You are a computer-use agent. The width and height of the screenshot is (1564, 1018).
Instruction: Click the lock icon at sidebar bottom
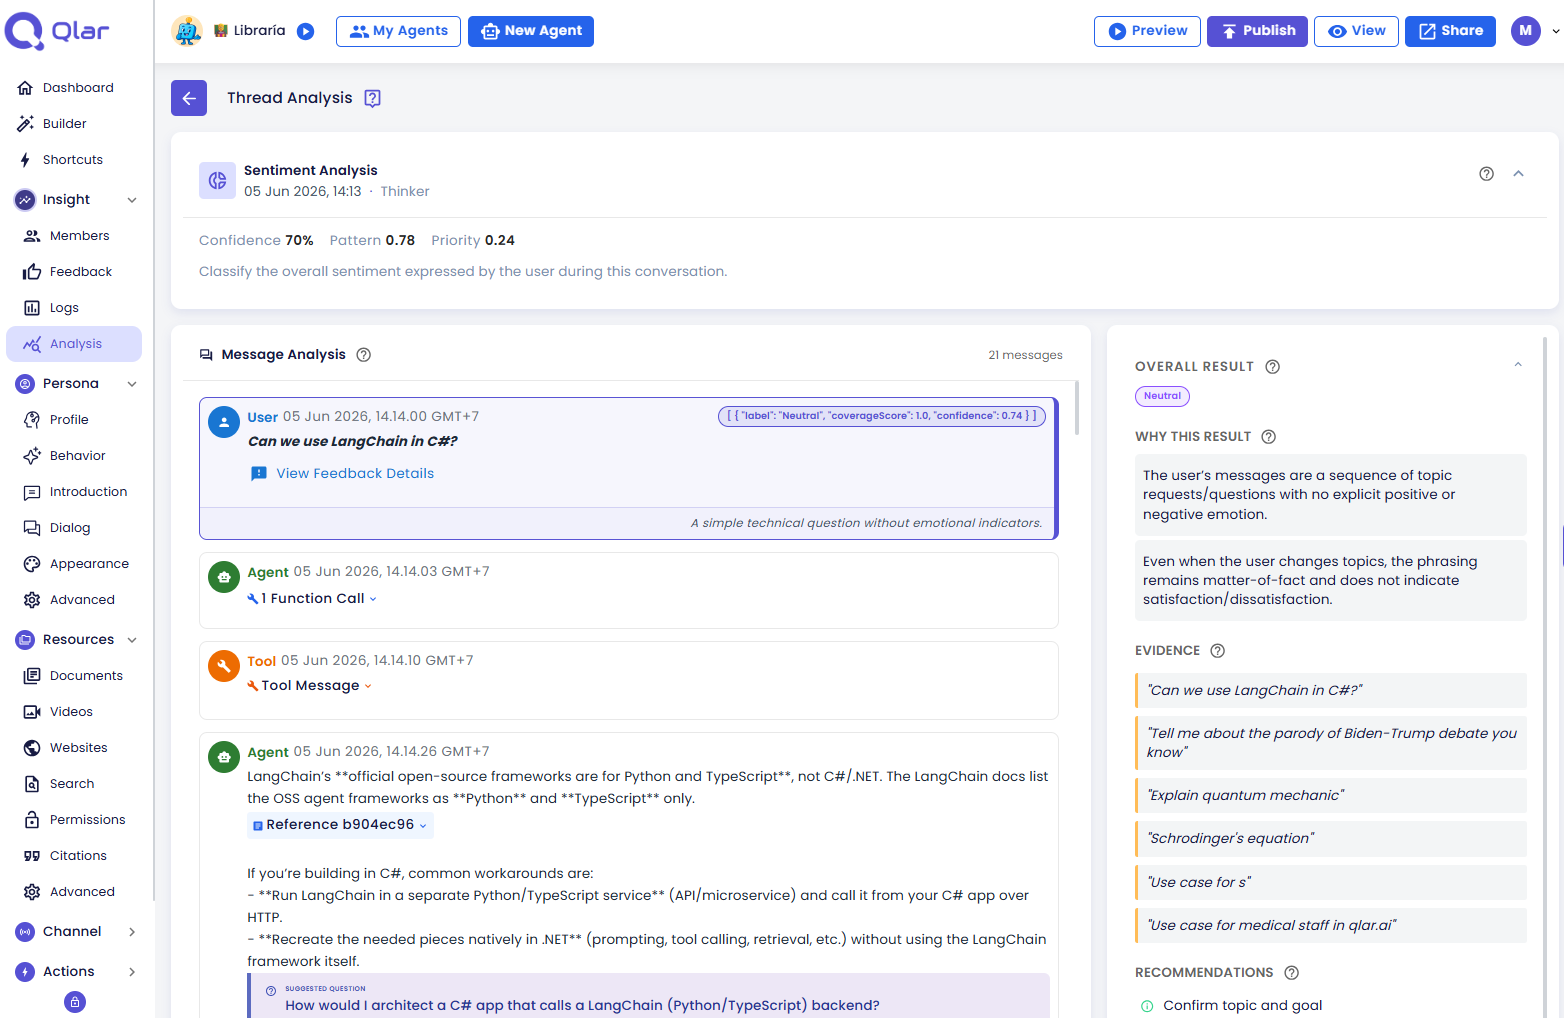(x=75, y=1001)
